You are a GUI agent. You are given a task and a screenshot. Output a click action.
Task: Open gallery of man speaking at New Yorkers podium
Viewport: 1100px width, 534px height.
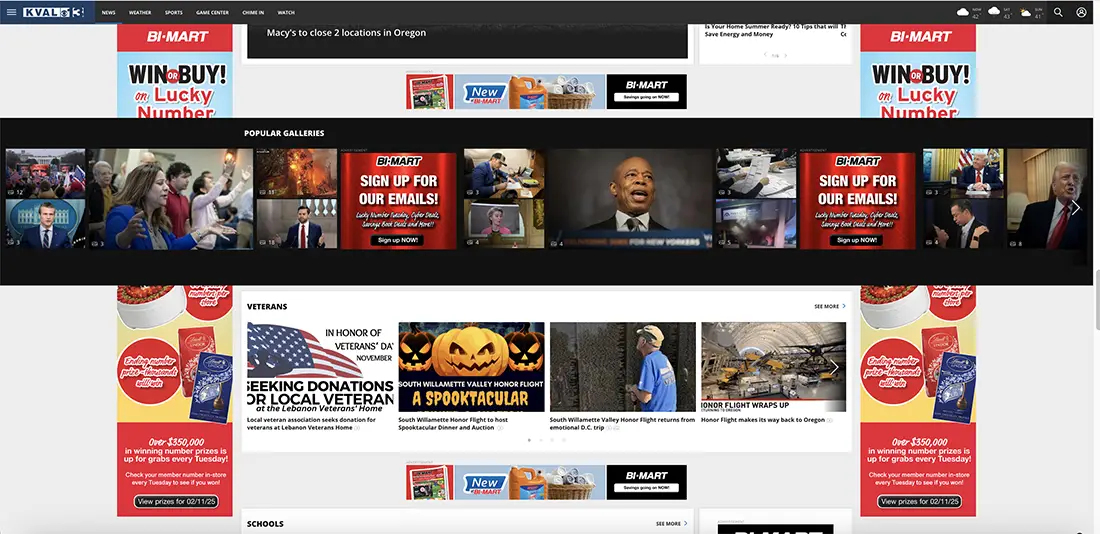pyautogui.click(x=631, y=199)
